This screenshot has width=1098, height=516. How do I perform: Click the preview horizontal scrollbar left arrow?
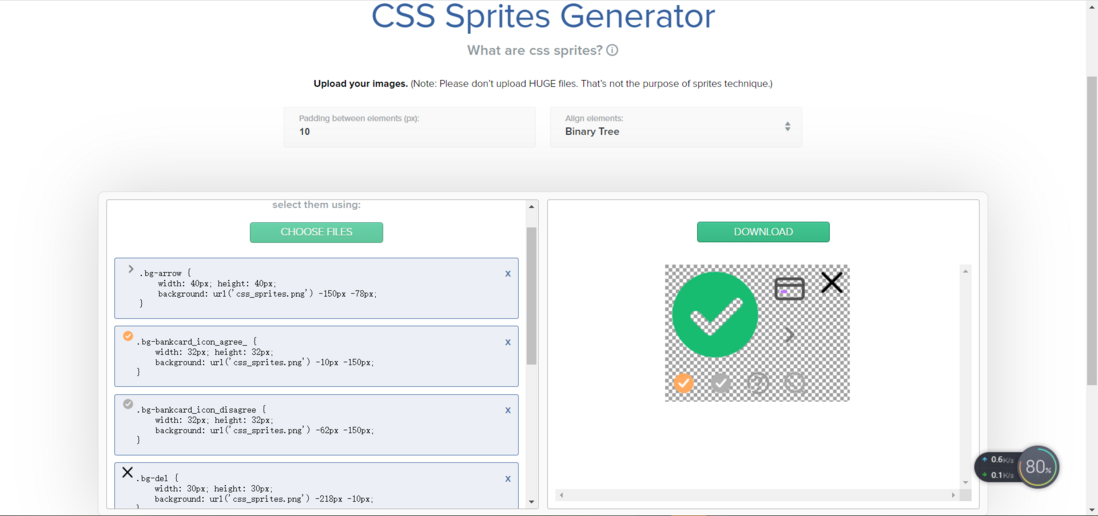pyautogui.click(x=561, y=495)
